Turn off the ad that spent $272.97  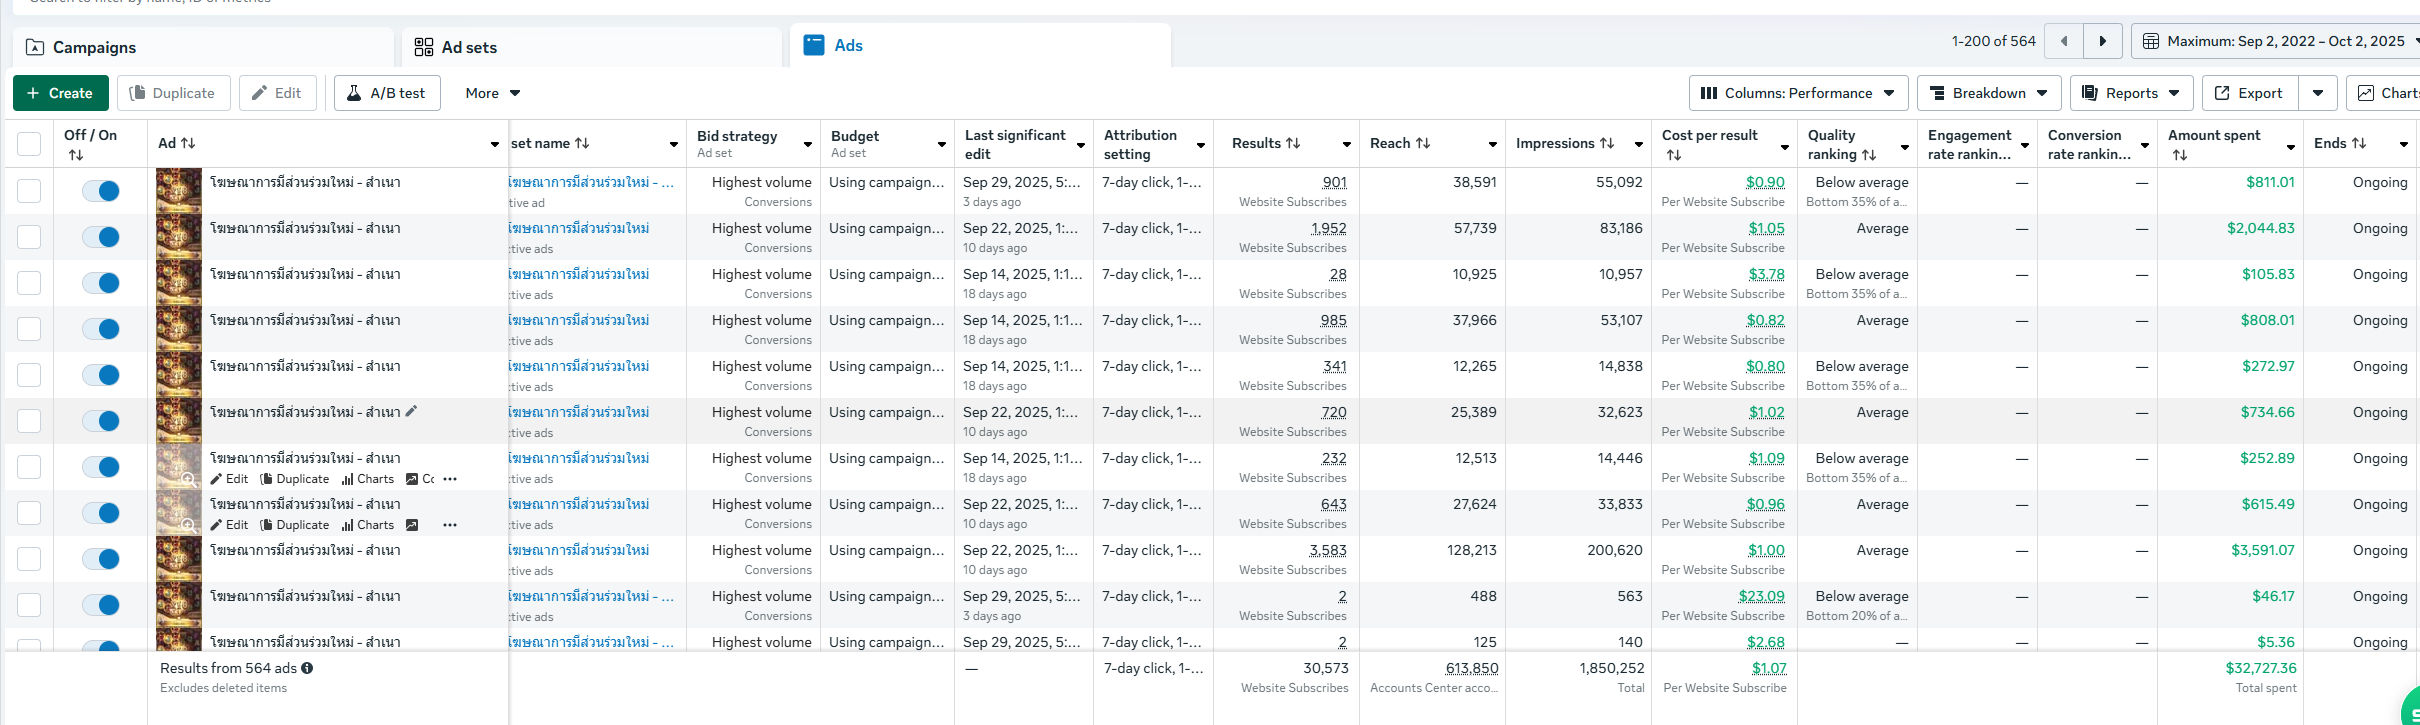(101, 375)
